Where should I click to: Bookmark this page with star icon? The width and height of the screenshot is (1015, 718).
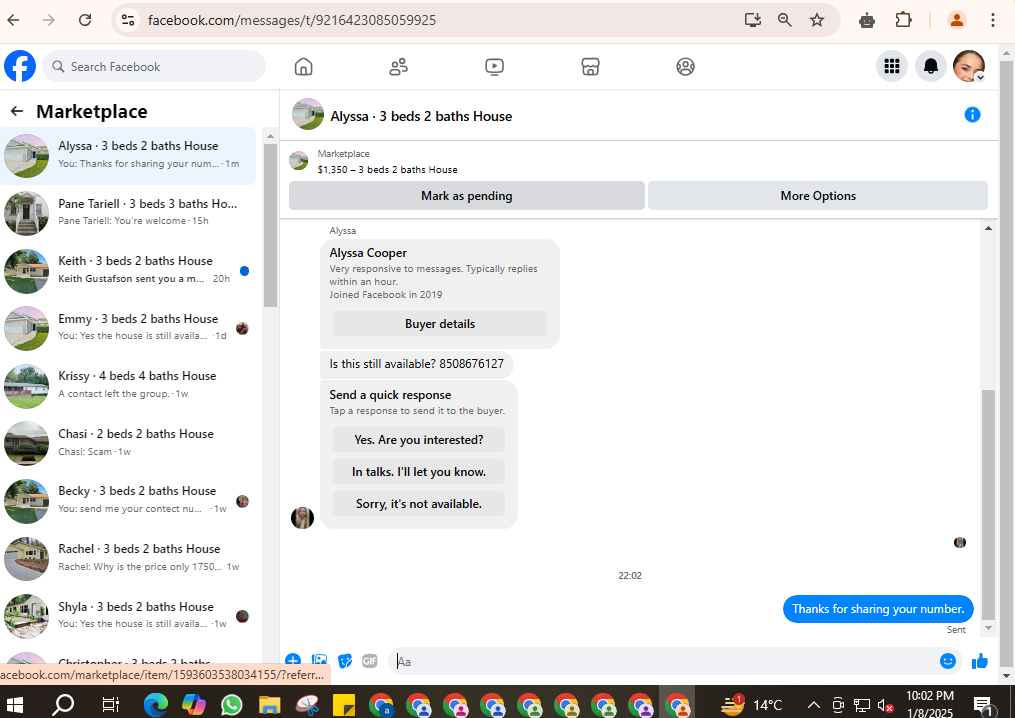coord(817,20)
